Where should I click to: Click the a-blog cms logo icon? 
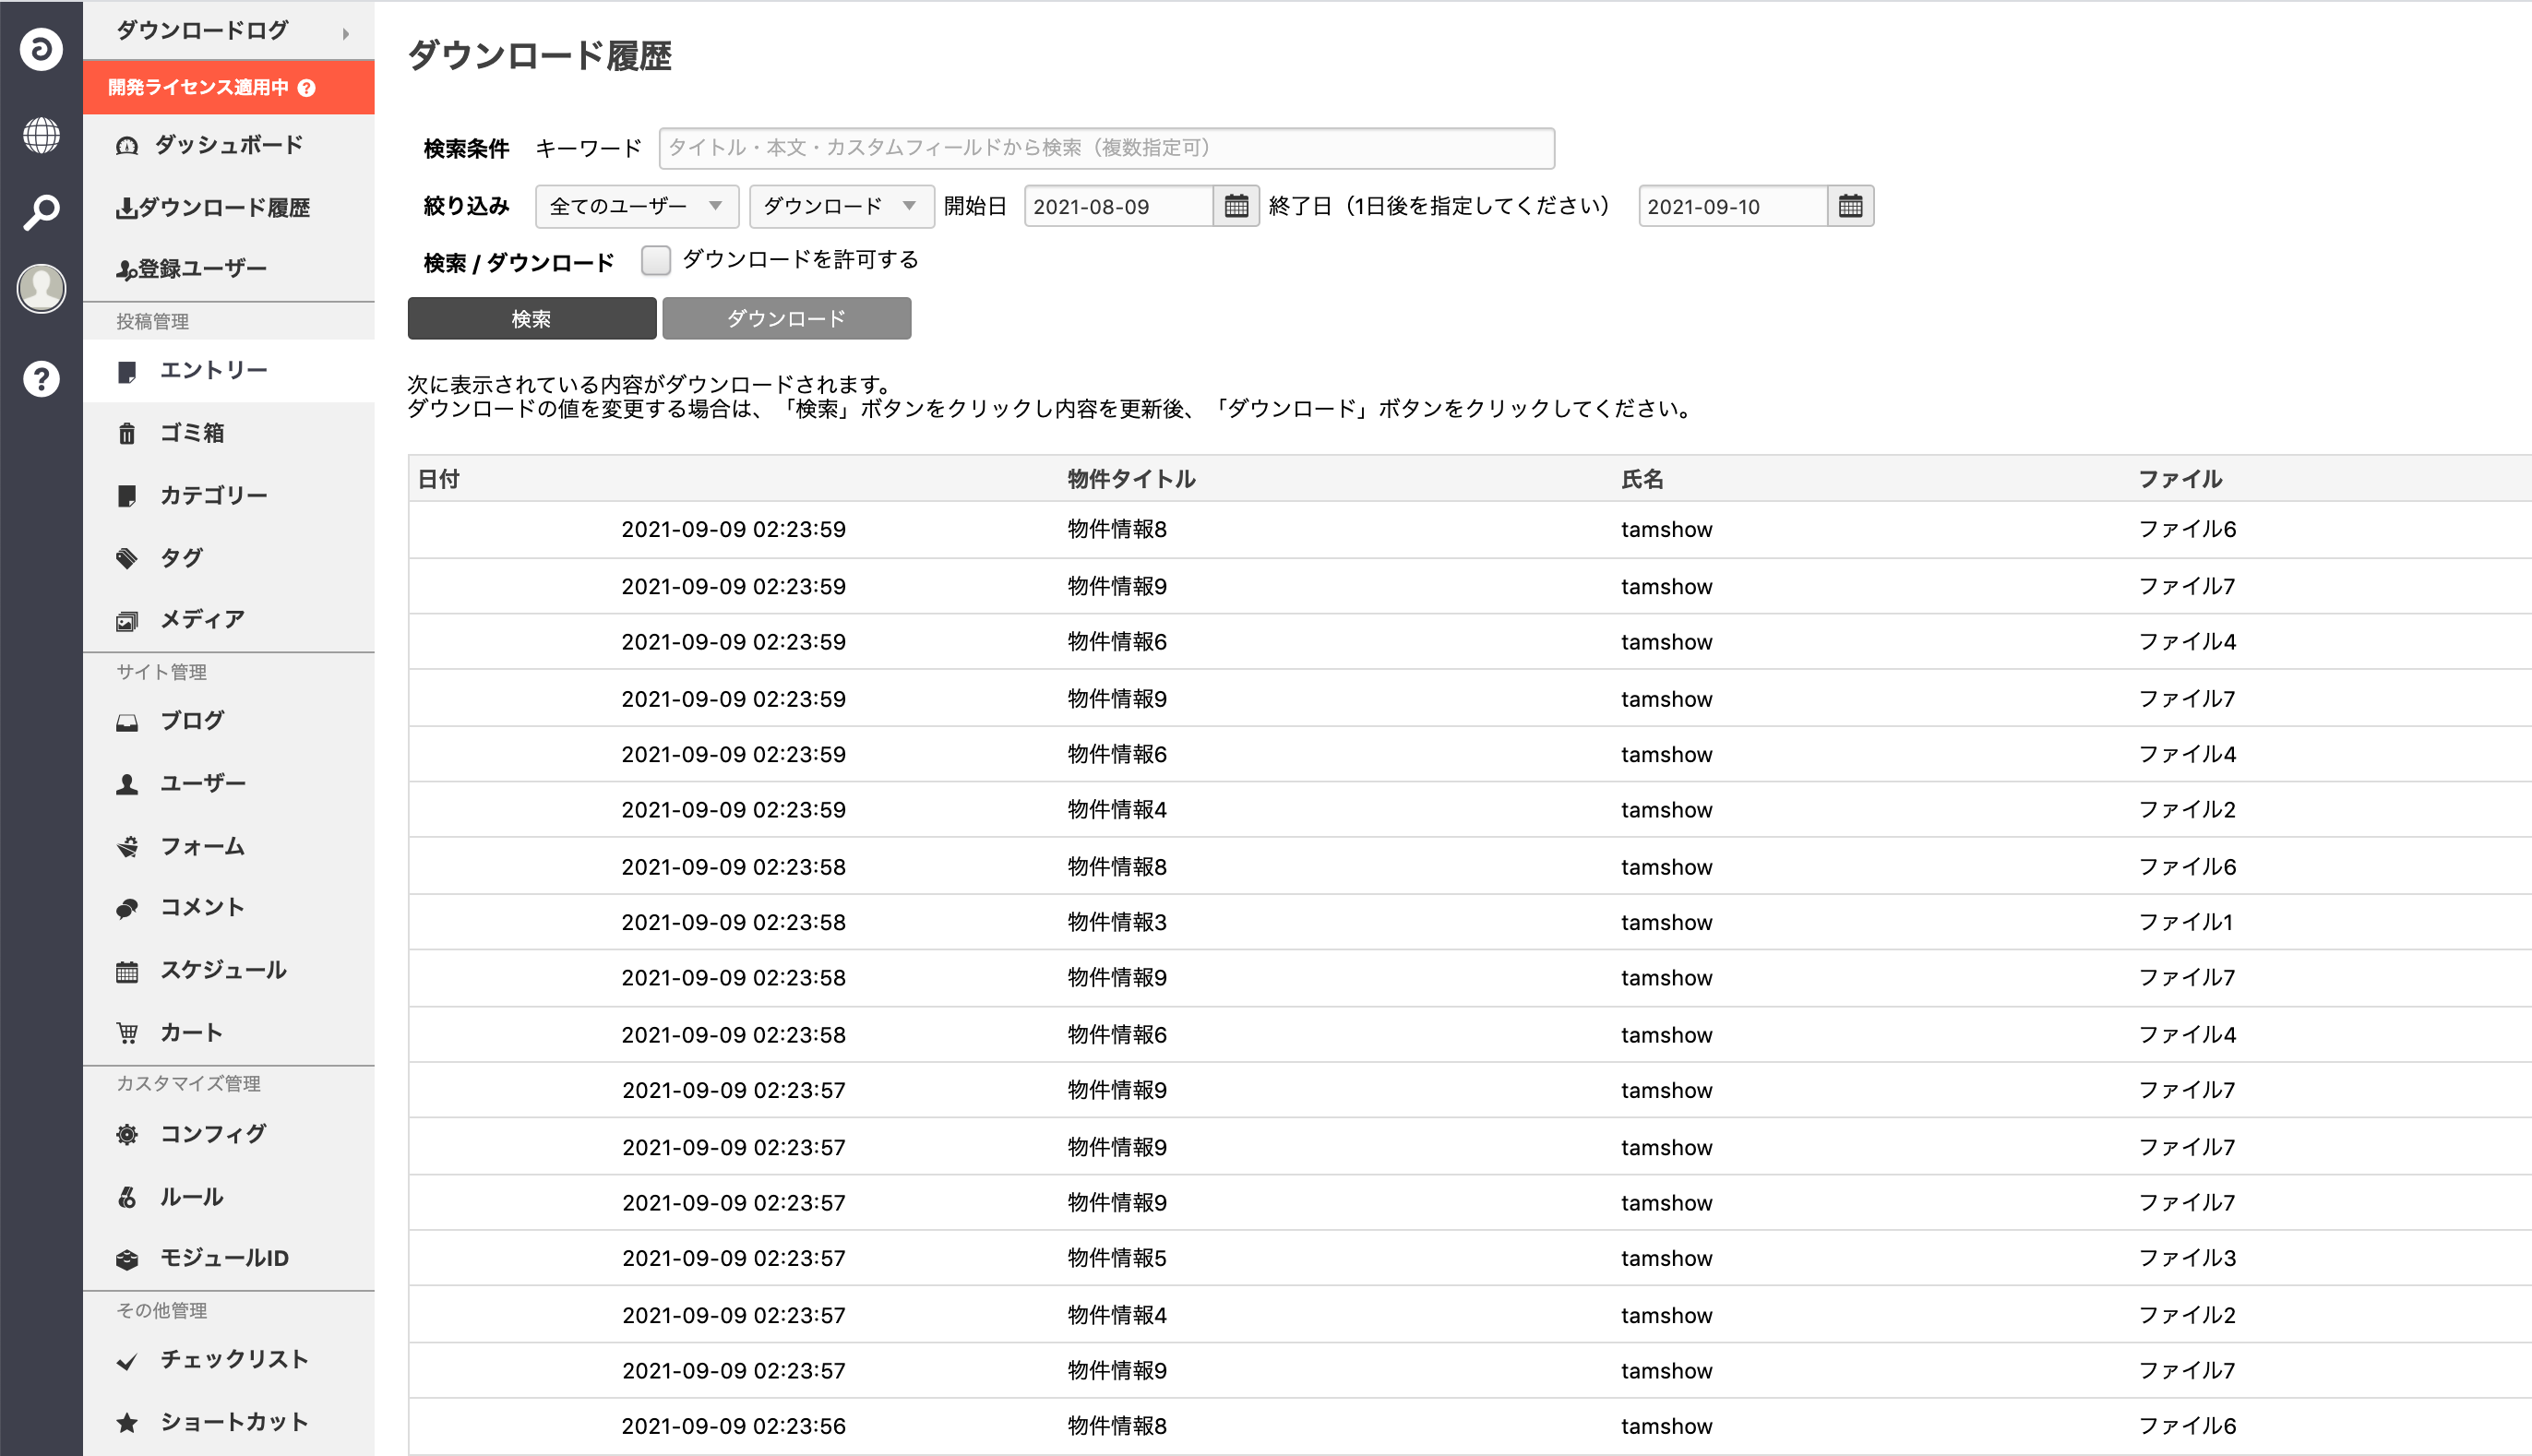coord(41,49)
